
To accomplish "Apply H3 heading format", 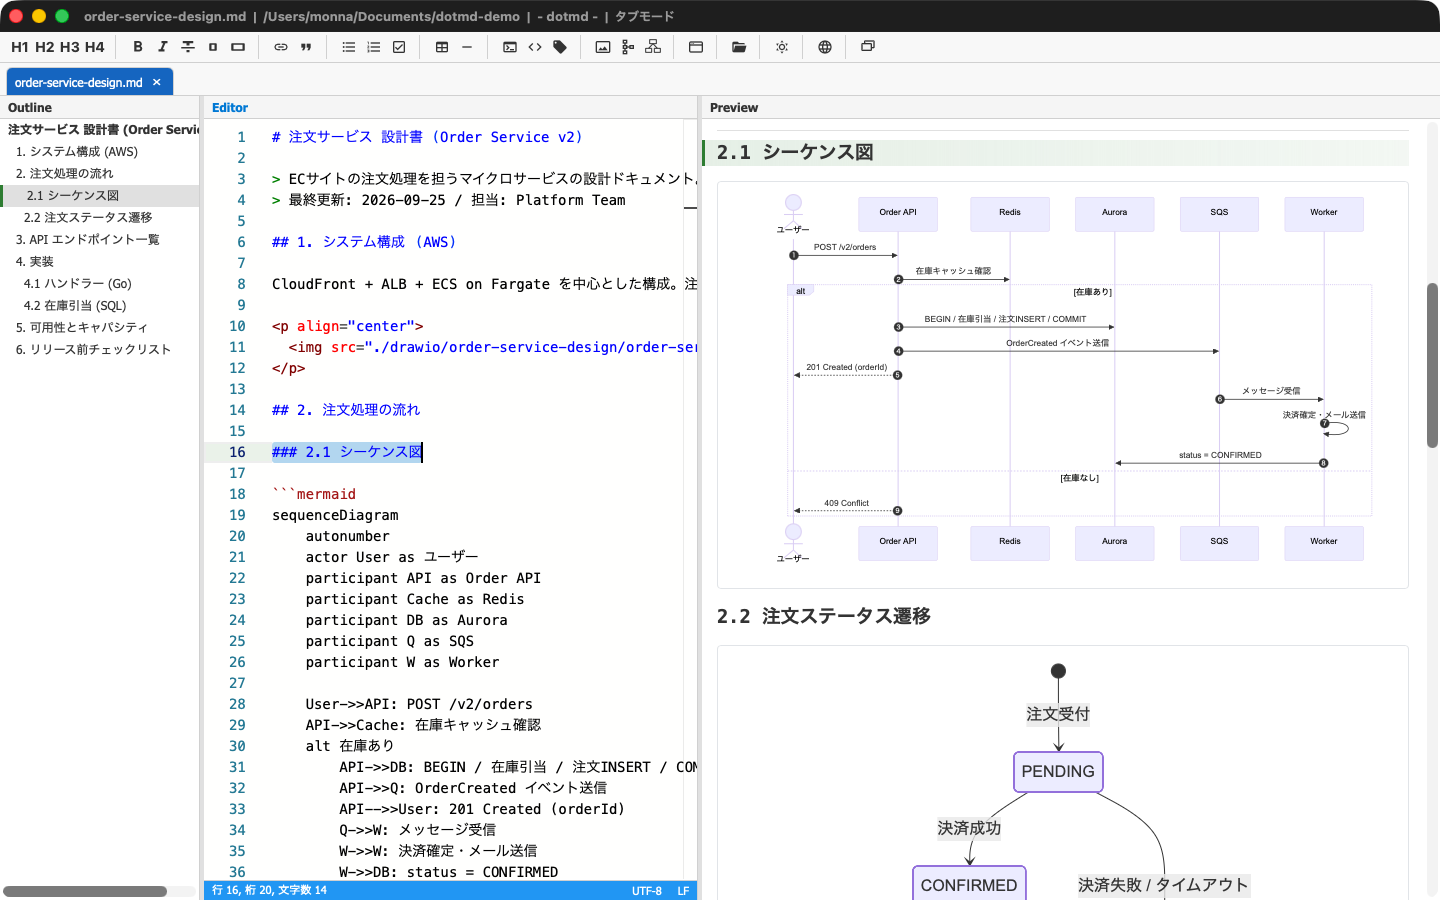I will pos(70,47).
